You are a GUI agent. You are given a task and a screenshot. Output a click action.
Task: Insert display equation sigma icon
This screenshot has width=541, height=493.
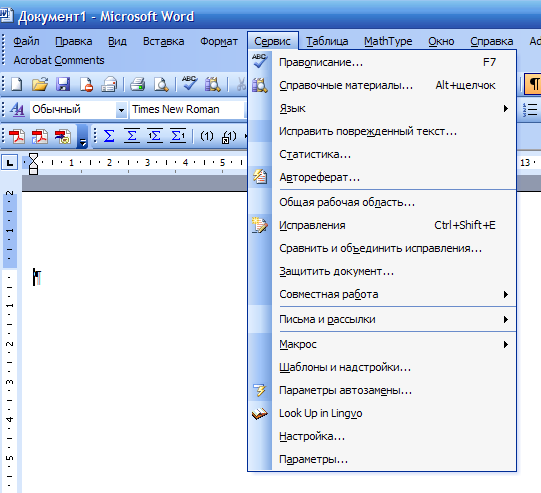[x=132, y=136]
